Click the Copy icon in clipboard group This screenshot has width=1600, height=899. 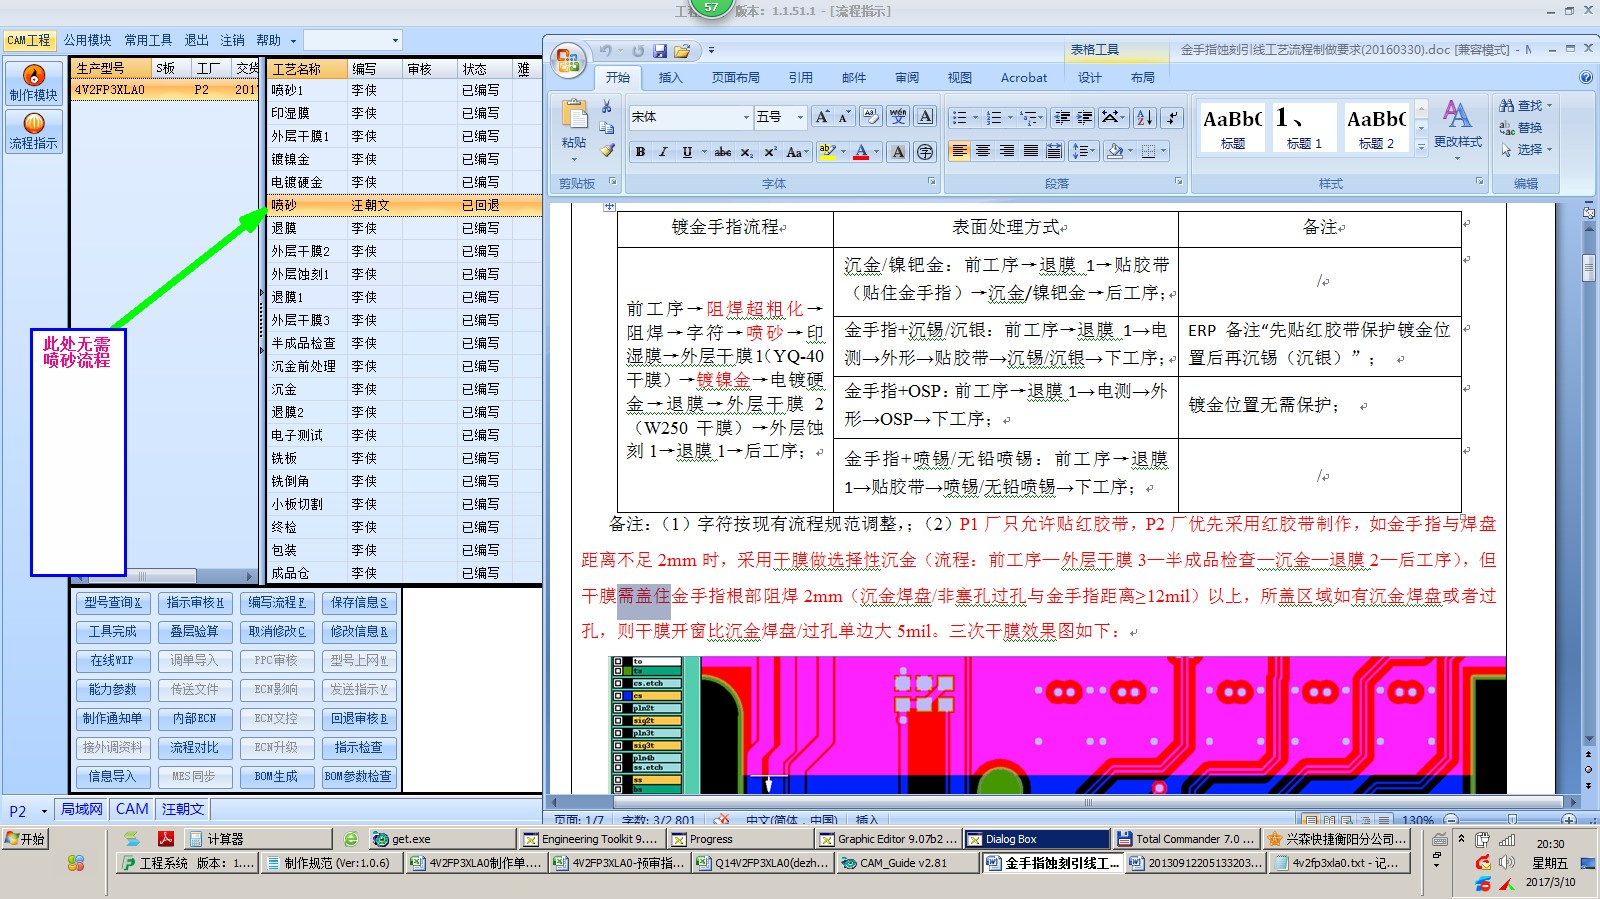[606, 128]
